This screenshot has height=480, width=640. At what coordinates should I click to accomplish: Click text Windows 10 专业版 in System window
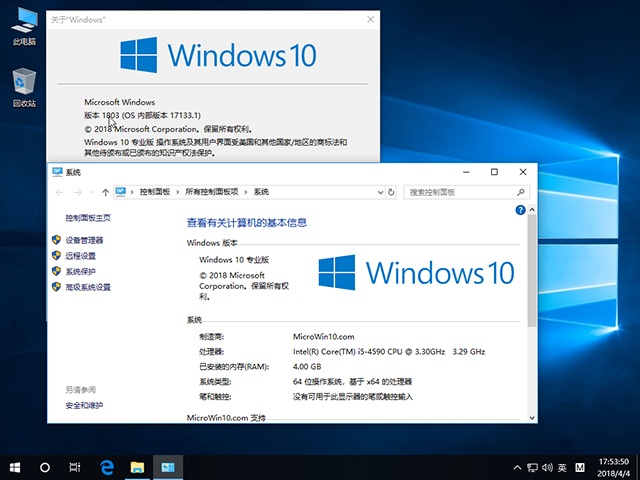(x=234, y=260)
